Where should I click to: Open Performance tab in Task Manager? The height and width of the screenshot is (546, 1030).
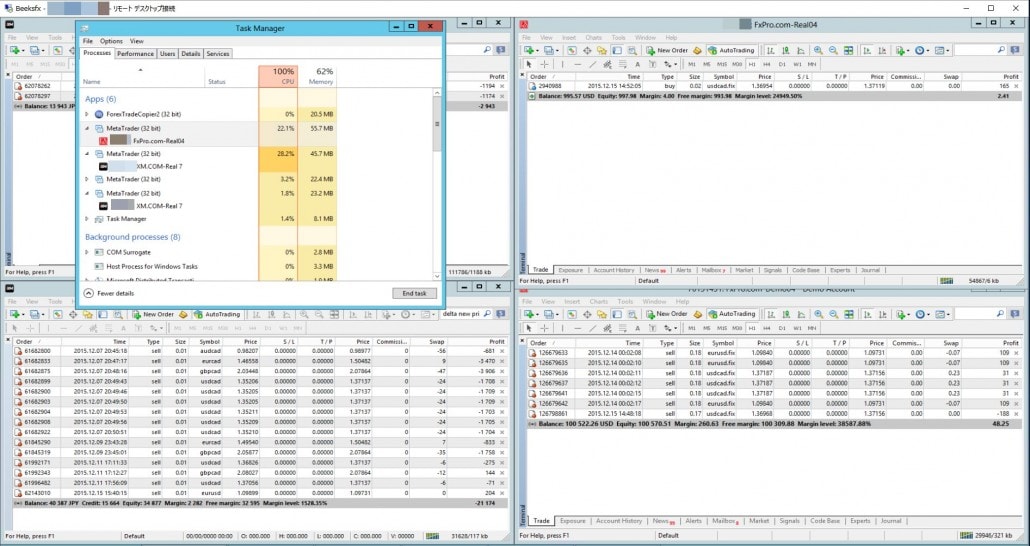tap(135, 54)
